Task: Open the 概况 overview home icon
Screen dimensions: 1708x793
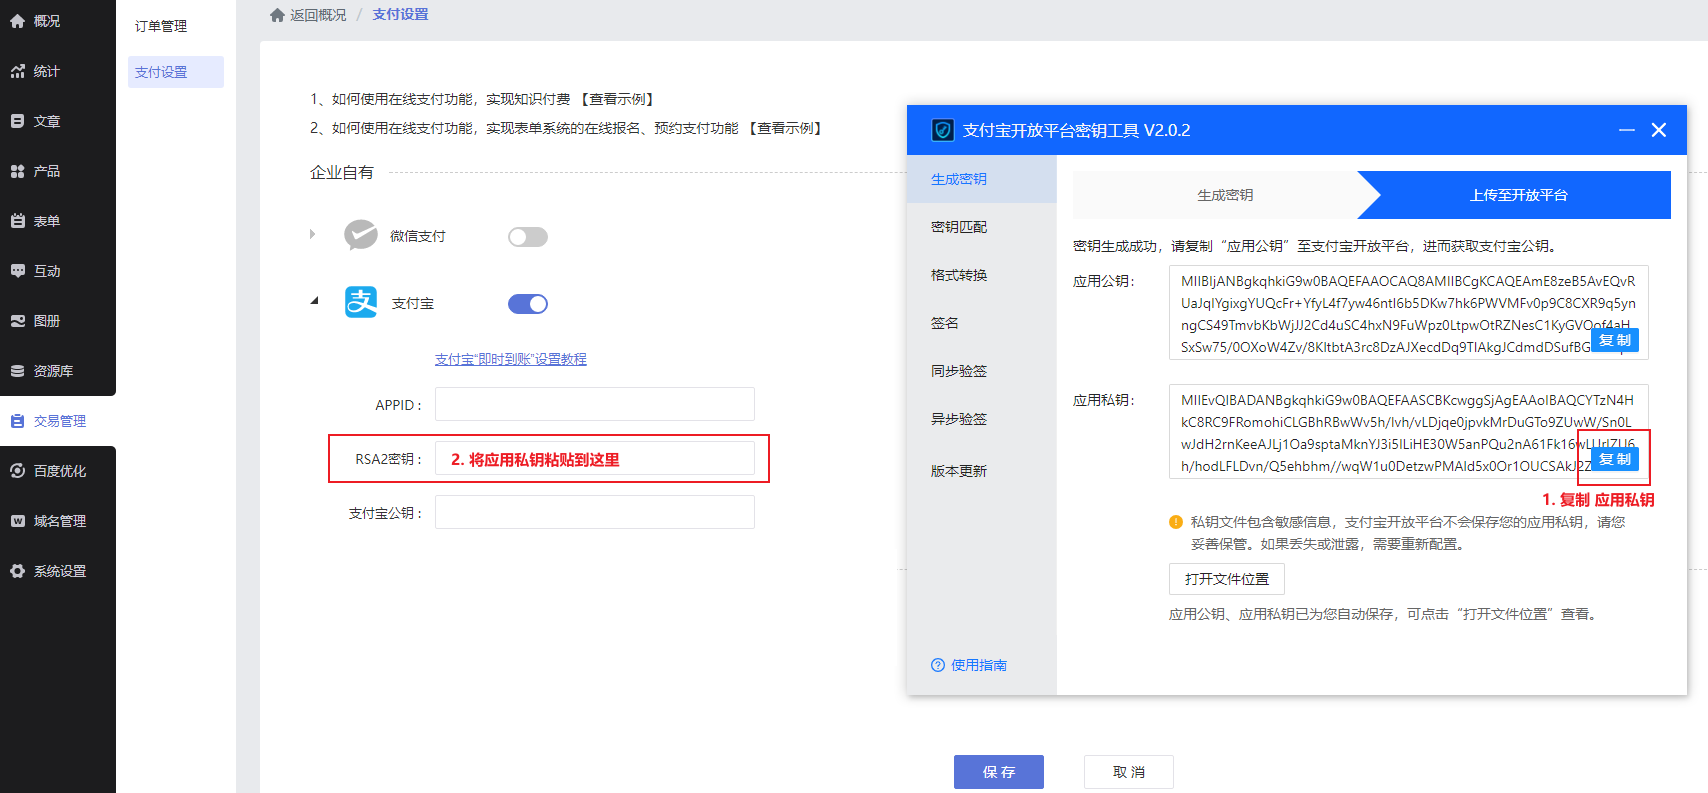Action: click(17, 21)
